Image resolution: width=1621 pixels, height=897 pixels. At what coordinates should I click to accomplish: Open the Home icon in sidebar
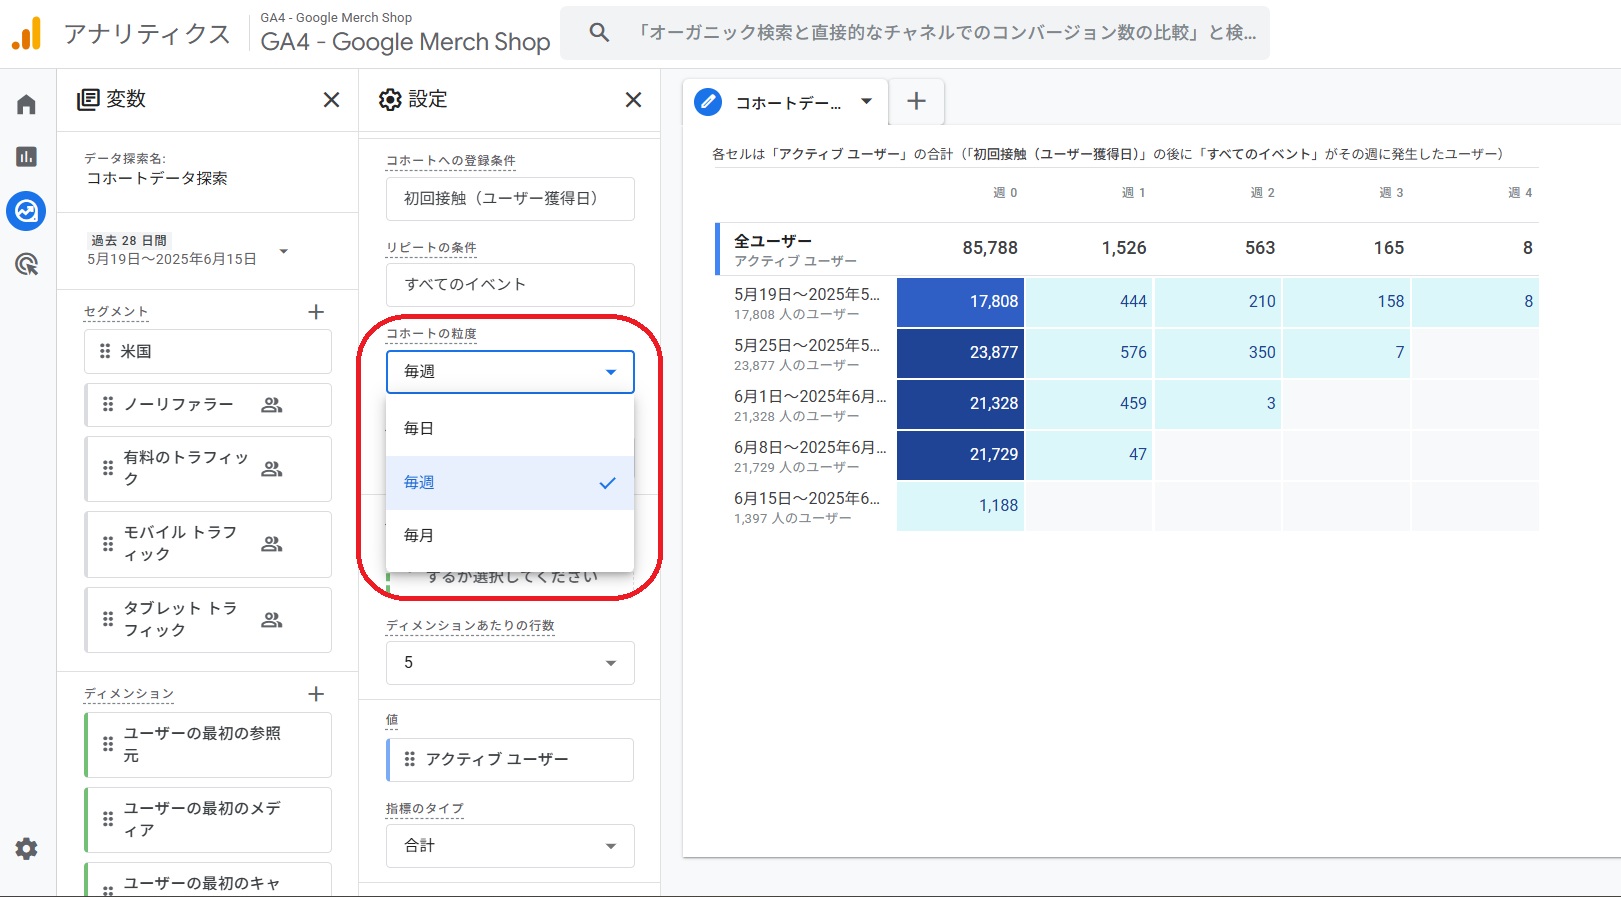tap(26, 105)
